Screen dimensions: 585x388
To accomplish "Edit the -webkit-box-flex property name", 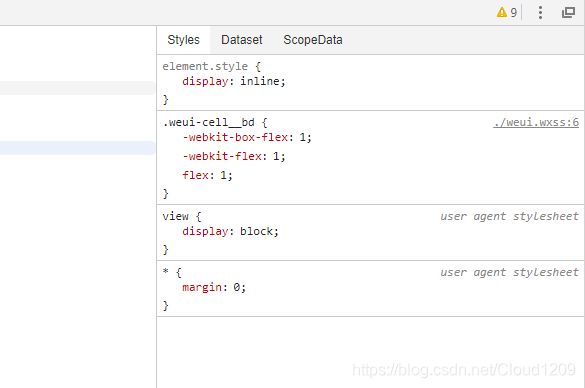I will (235, 137).
